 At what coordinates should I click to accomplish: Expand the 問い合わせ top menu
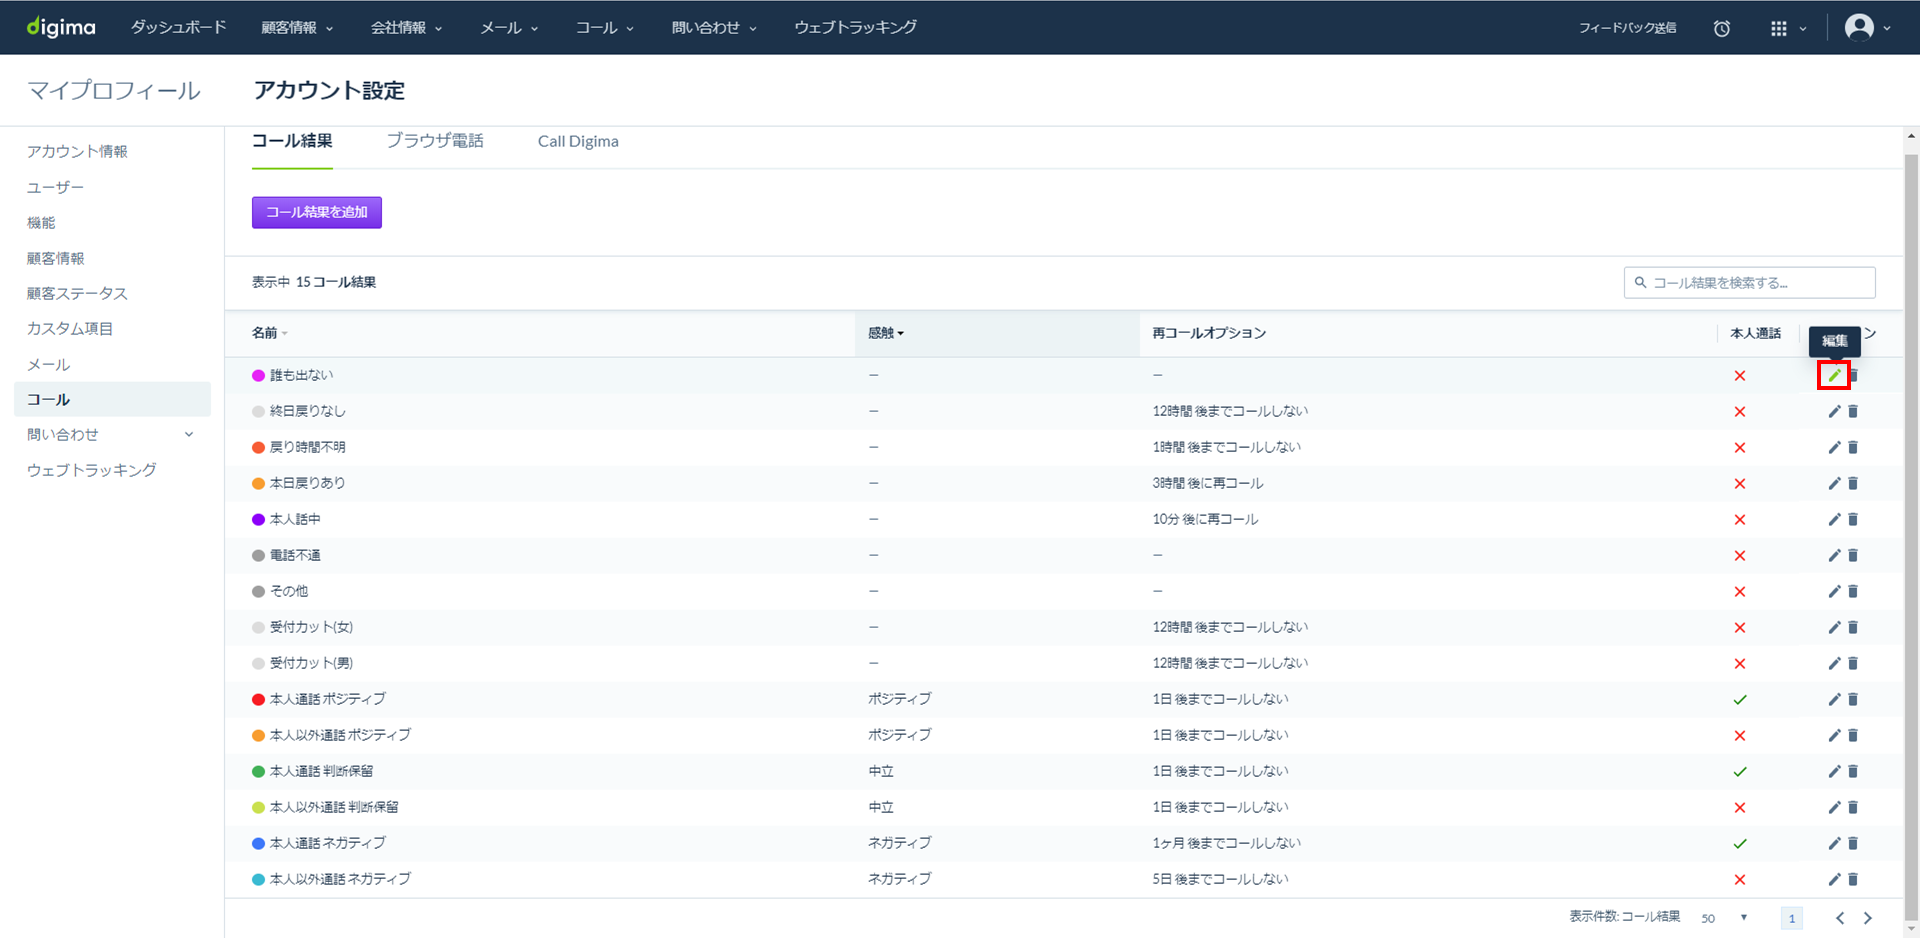pyautogui.click(x=714, y=28)
